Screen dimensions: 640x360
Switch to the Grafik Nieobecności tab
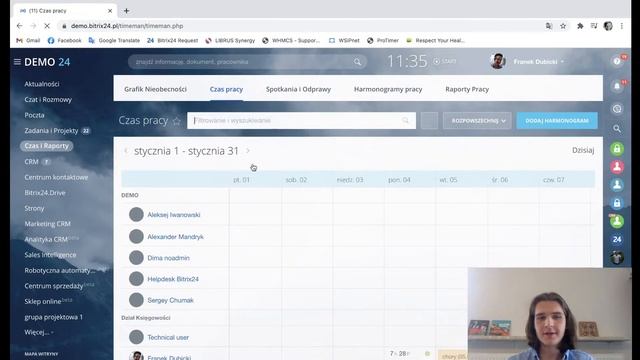tap(155, 89)
